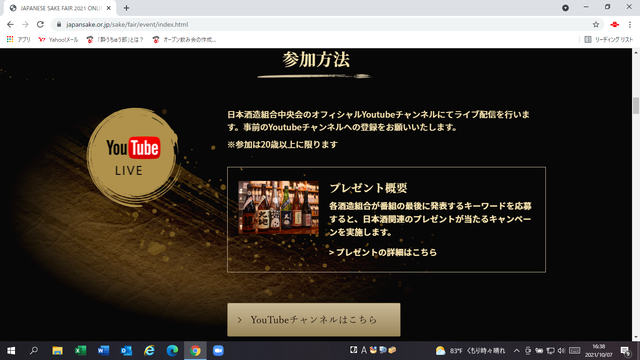View site info via the padlock icon
The height and width of the screenshot is (360, 640).
tap(59, 24)
